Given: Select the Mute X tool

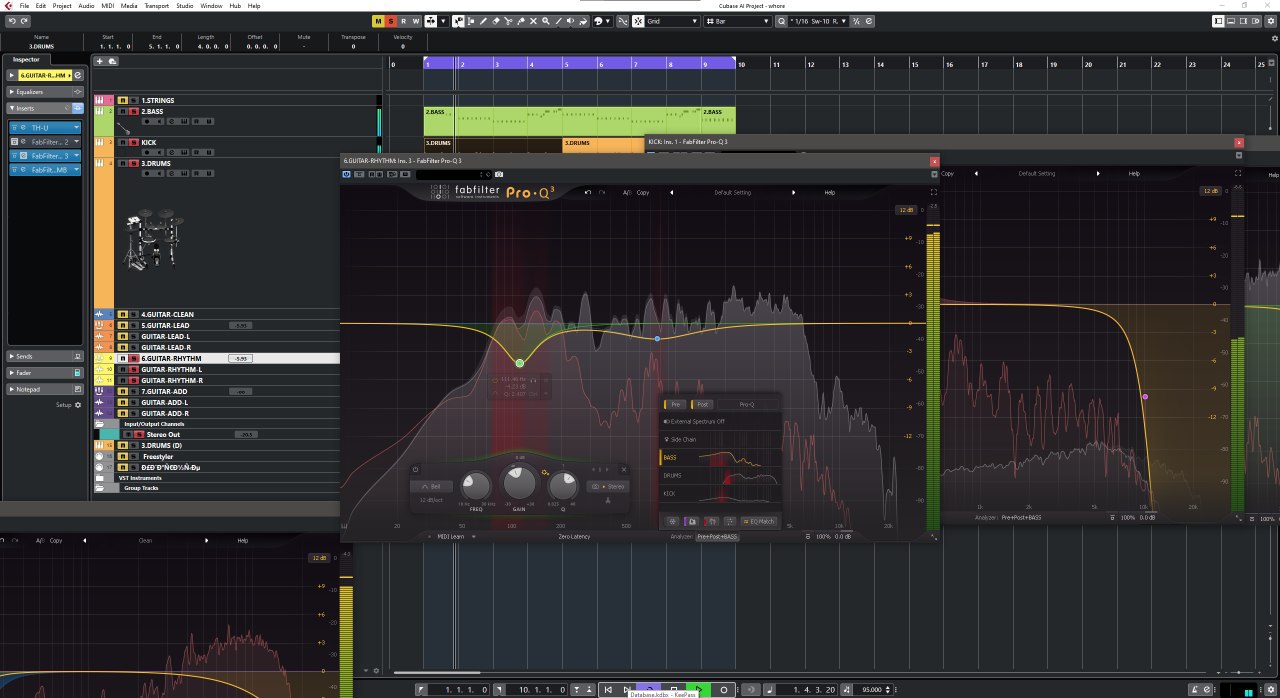Looking at the screenshot, I should pos(533,21).
